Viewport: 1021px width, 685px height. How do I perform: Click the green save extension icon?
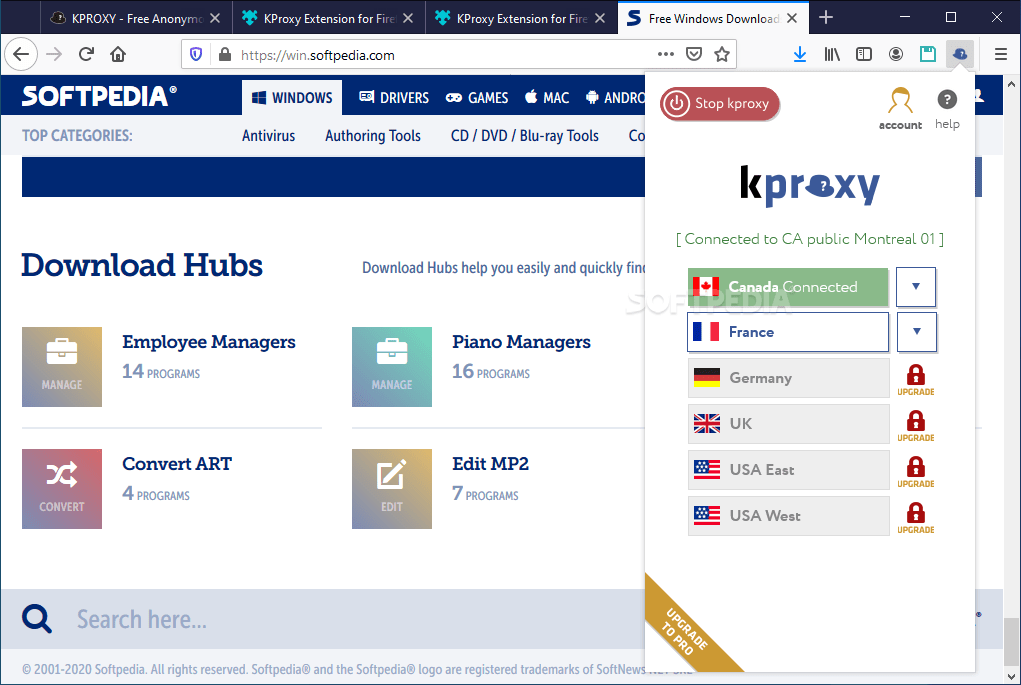tap(928, 54)
